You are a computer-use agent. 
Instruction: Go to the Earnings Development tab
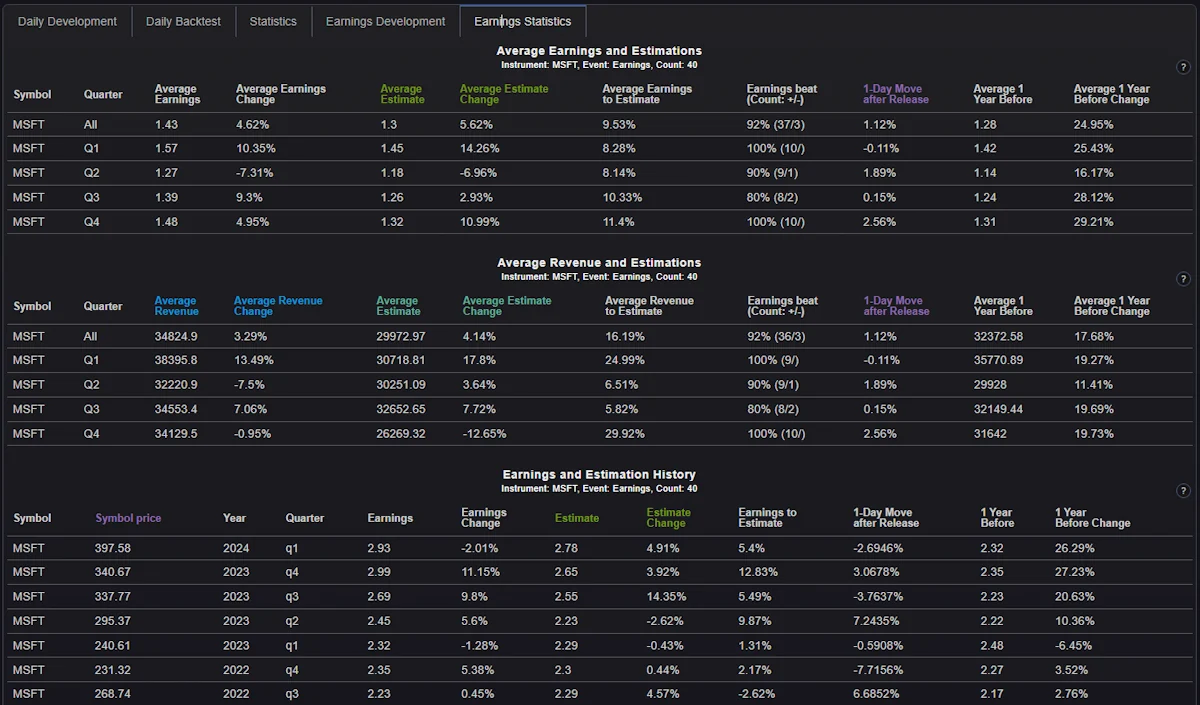[x=385, y=21]
